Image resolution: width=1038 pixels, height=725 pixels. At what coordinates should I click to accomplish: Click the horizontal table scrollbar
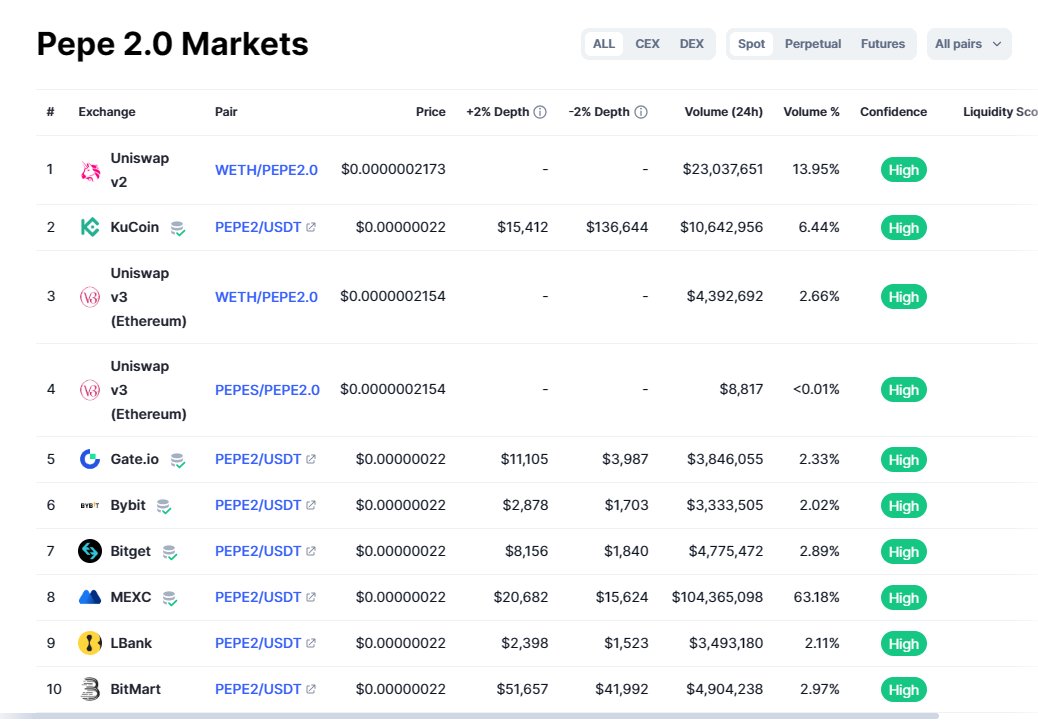(x=469, y=716)
